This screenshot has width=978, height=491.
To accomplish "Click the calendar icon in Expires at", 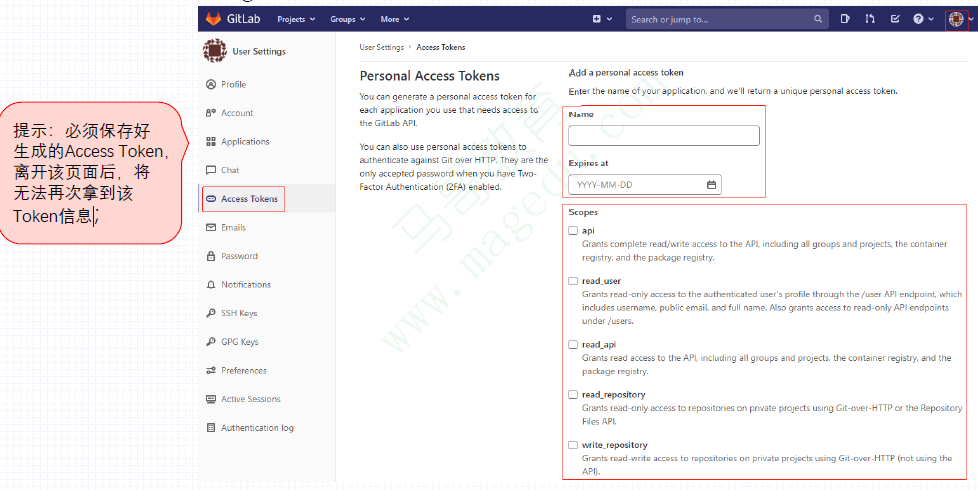I will tap(711, 185).
